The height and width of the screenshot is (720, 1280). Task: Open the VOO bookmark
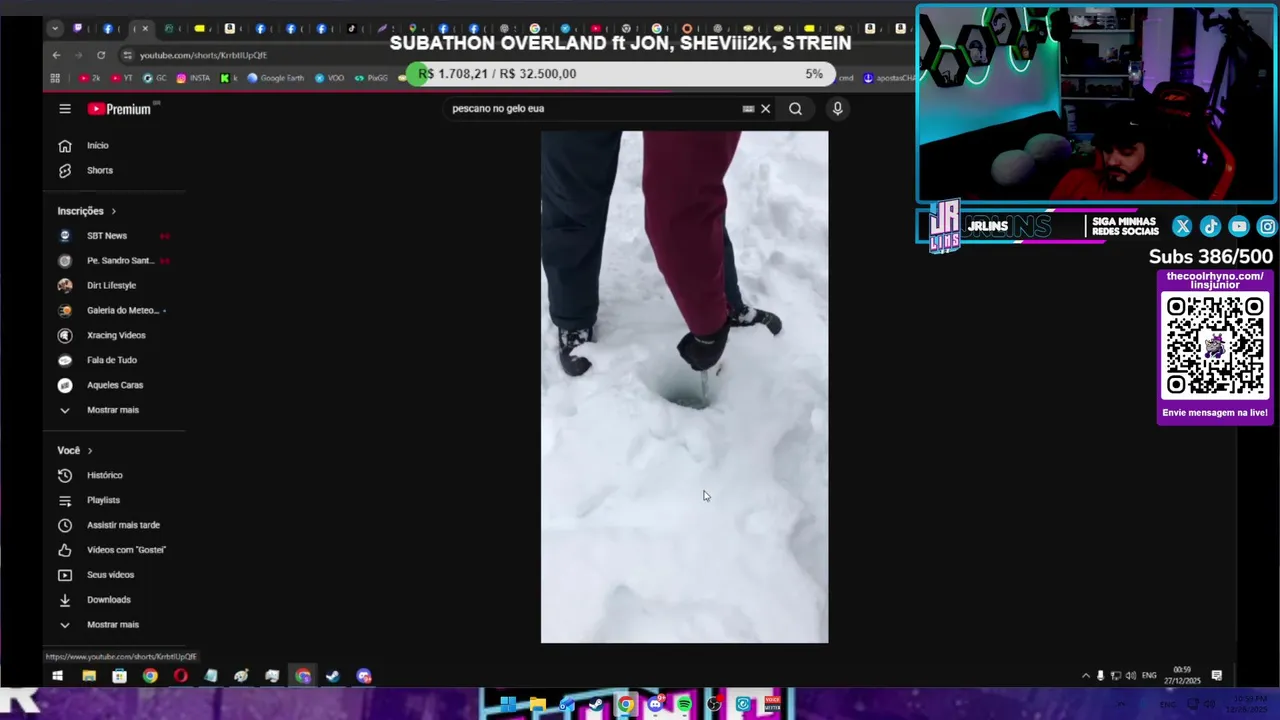coord(329,78)
